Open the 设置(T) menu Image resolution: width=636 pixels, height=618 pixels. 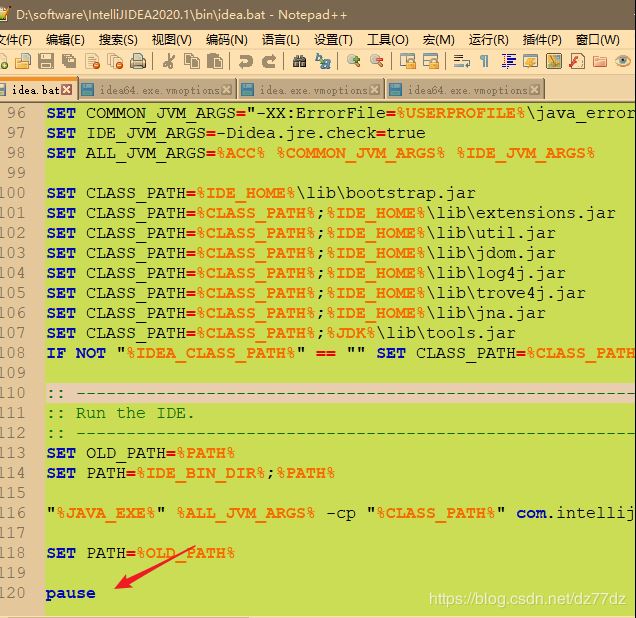tap(333, 40)
